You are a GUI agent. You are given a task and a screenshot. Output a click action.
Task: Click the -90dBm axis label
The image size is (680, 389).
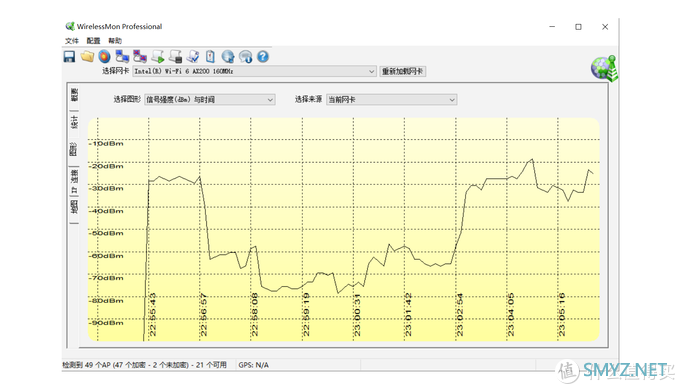106,323
